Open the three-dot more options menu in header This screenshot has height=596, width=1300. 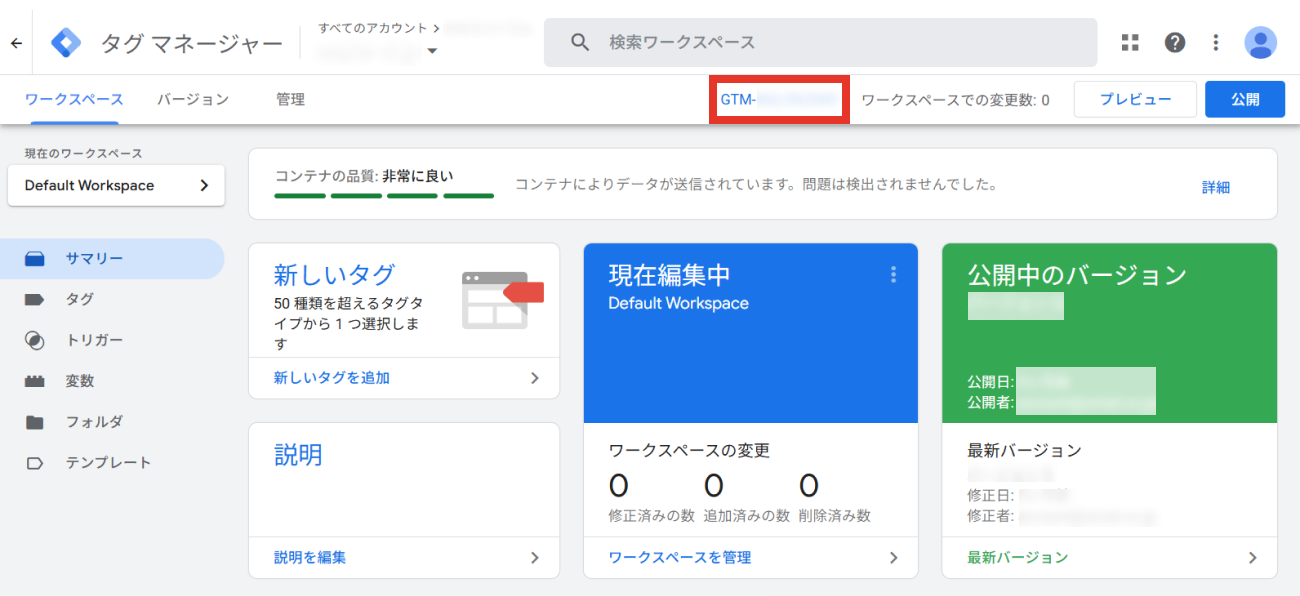pos(1216,42)
